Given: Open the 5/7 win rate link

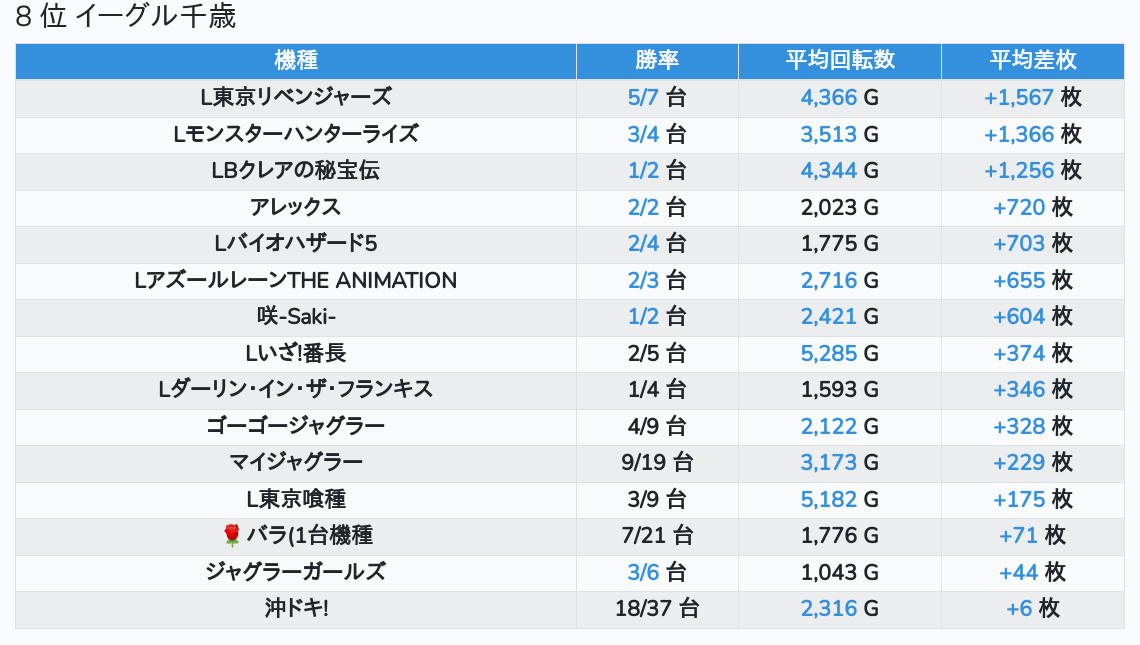Looking at the screenshot, I should 644,98.
